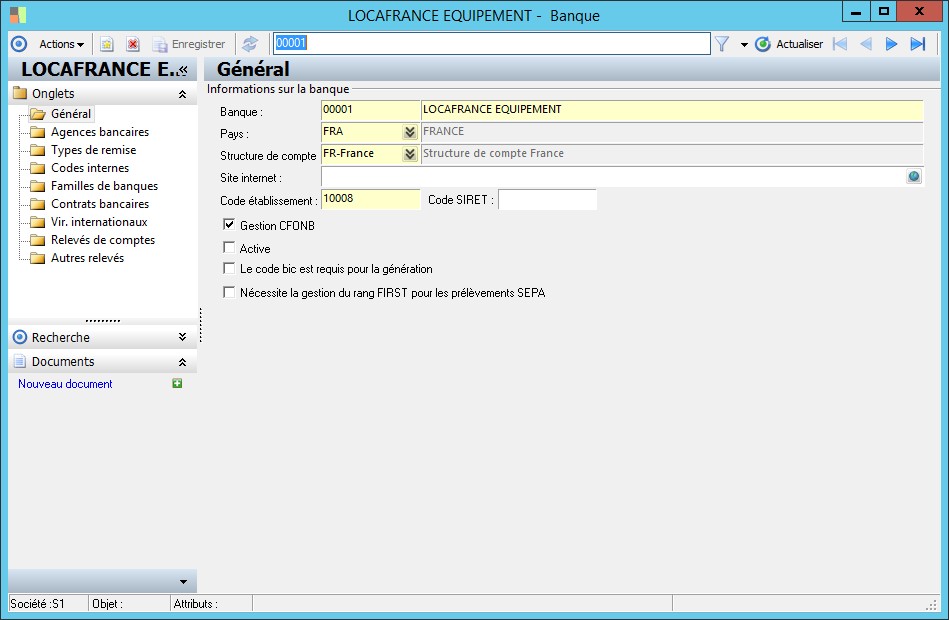Uncheck the Gestion CFONB checkbox

[229, 225]
